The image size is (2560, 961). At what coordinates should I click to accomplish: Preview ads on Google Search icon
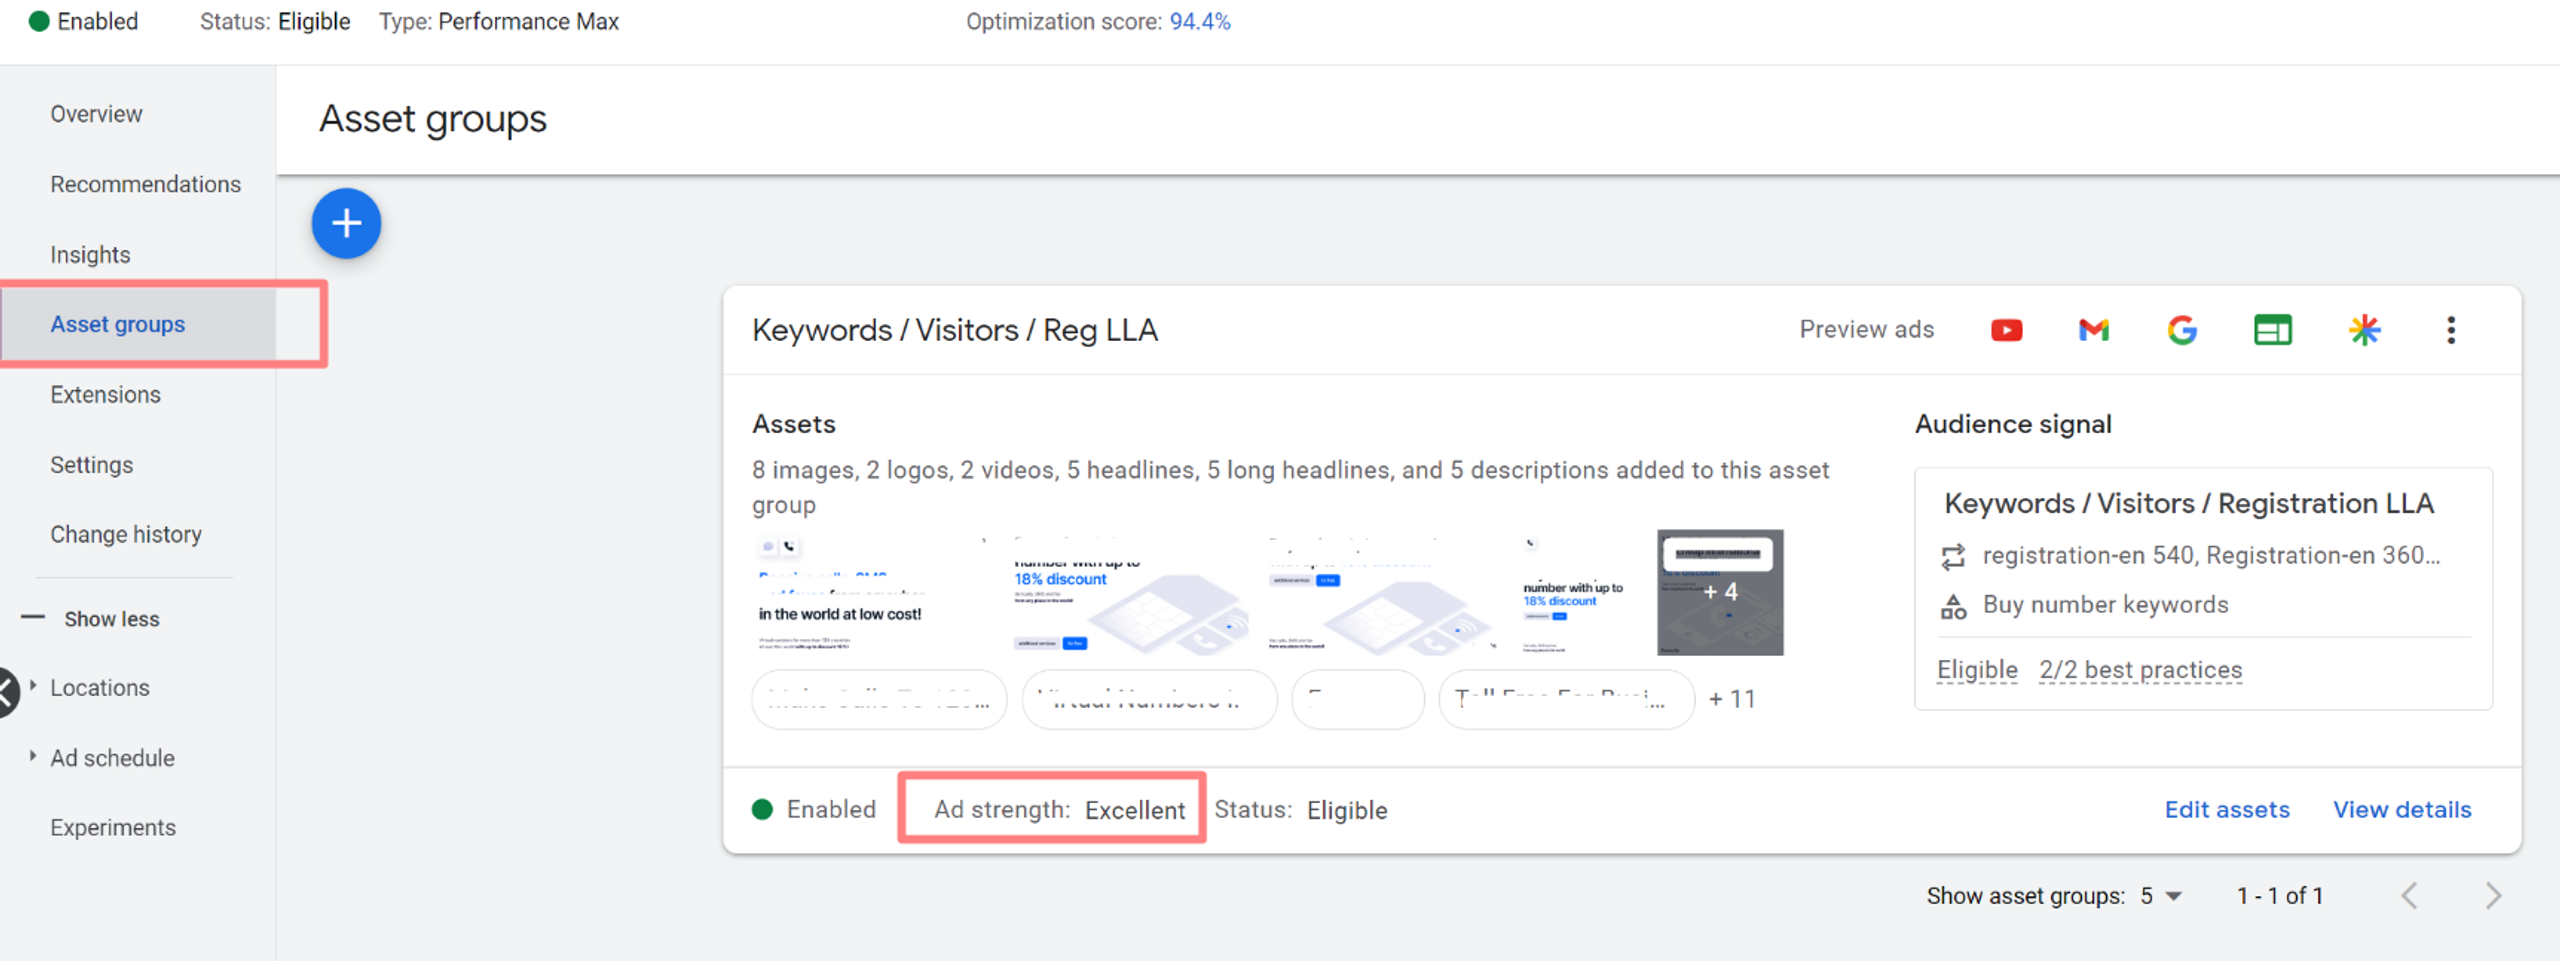click(x=2182, y=330)
